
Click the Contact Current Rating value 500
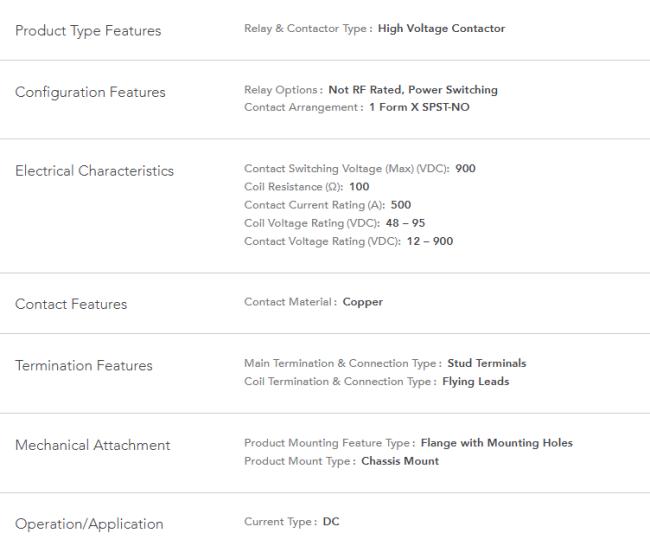pos(400,205)
